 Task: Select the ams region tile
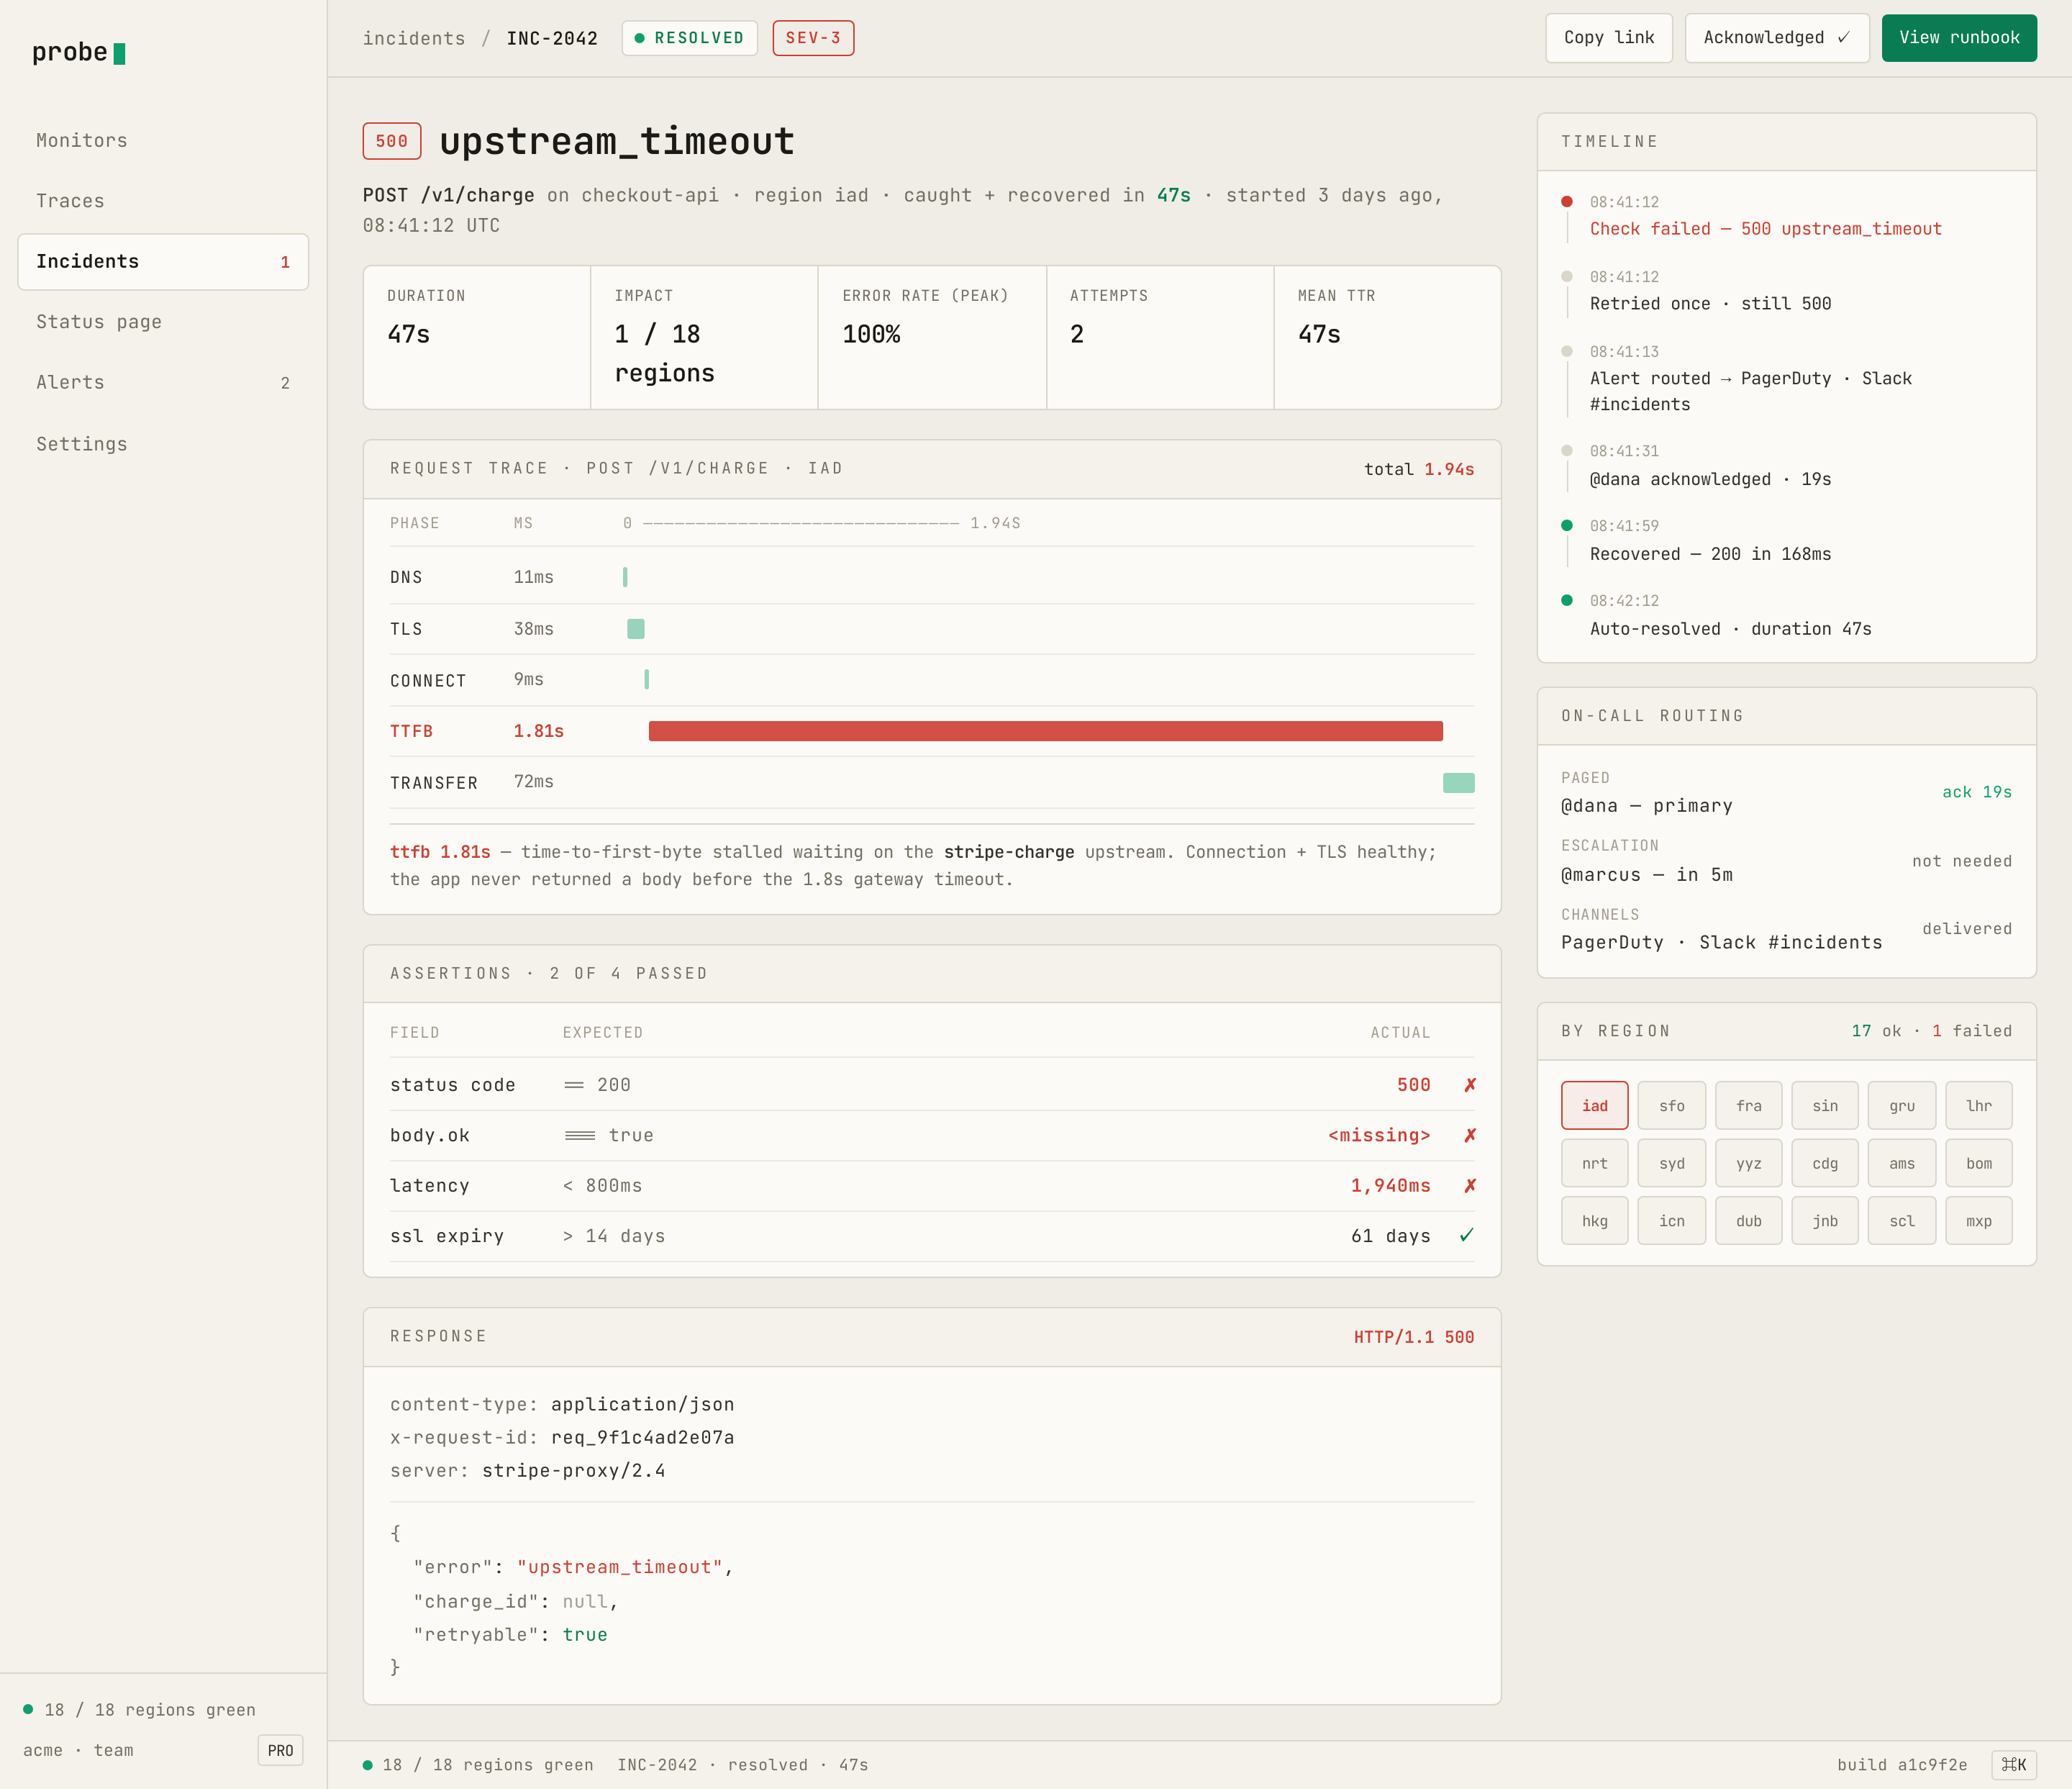pyautogui.click(x=1901, y=1163)
